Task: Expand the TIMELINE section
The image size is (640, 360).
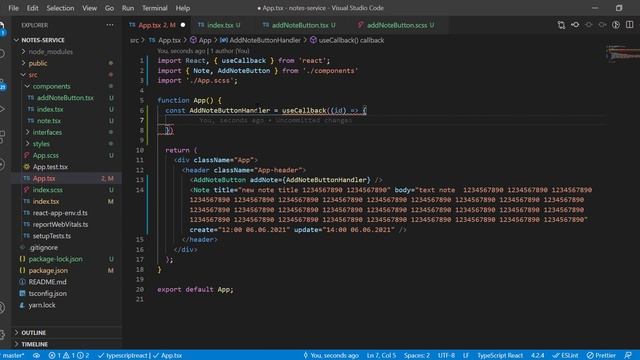Action: click(x=67, y=344)
